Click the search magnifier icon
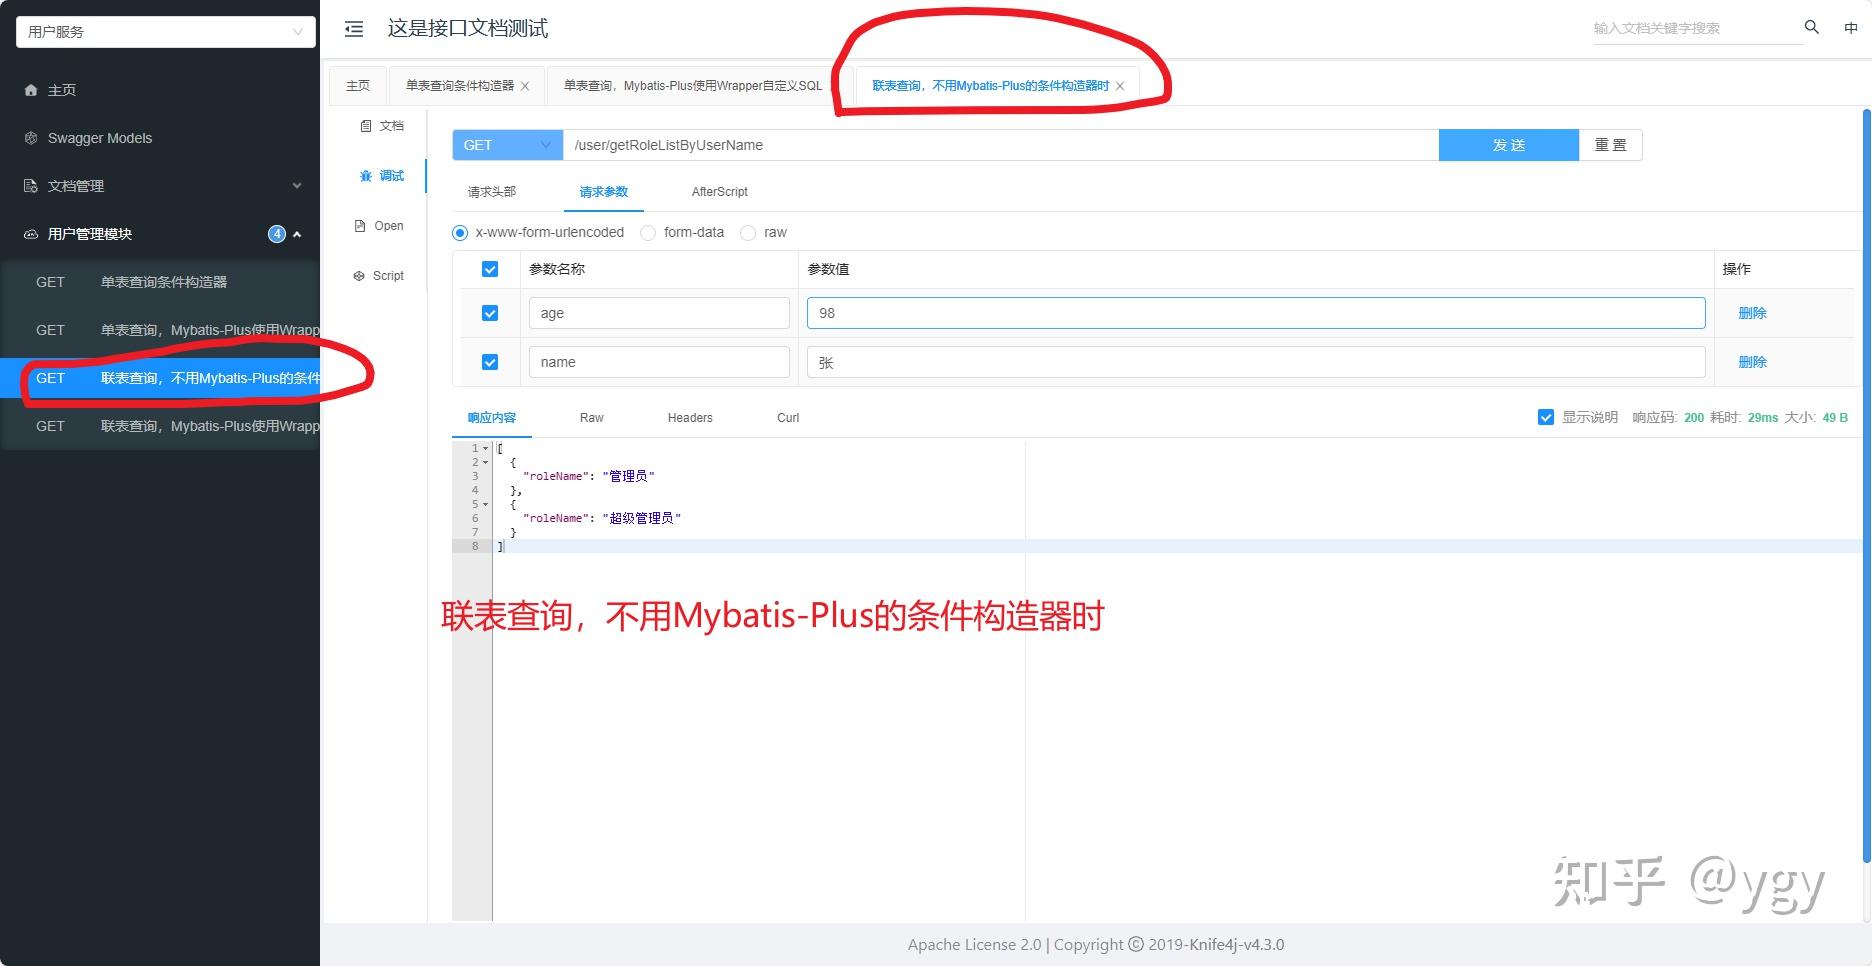This screenshot has width=1872, height=966. tap(1811, 28)
